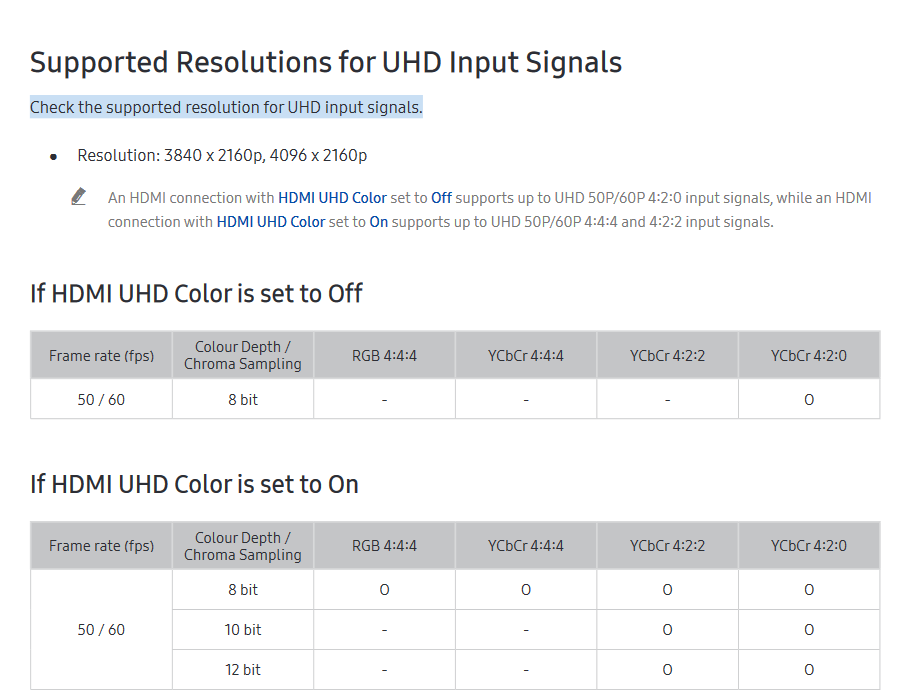Click the bullet point before Resolution
This screenshot has width=899, height=698.
[54, 156]
